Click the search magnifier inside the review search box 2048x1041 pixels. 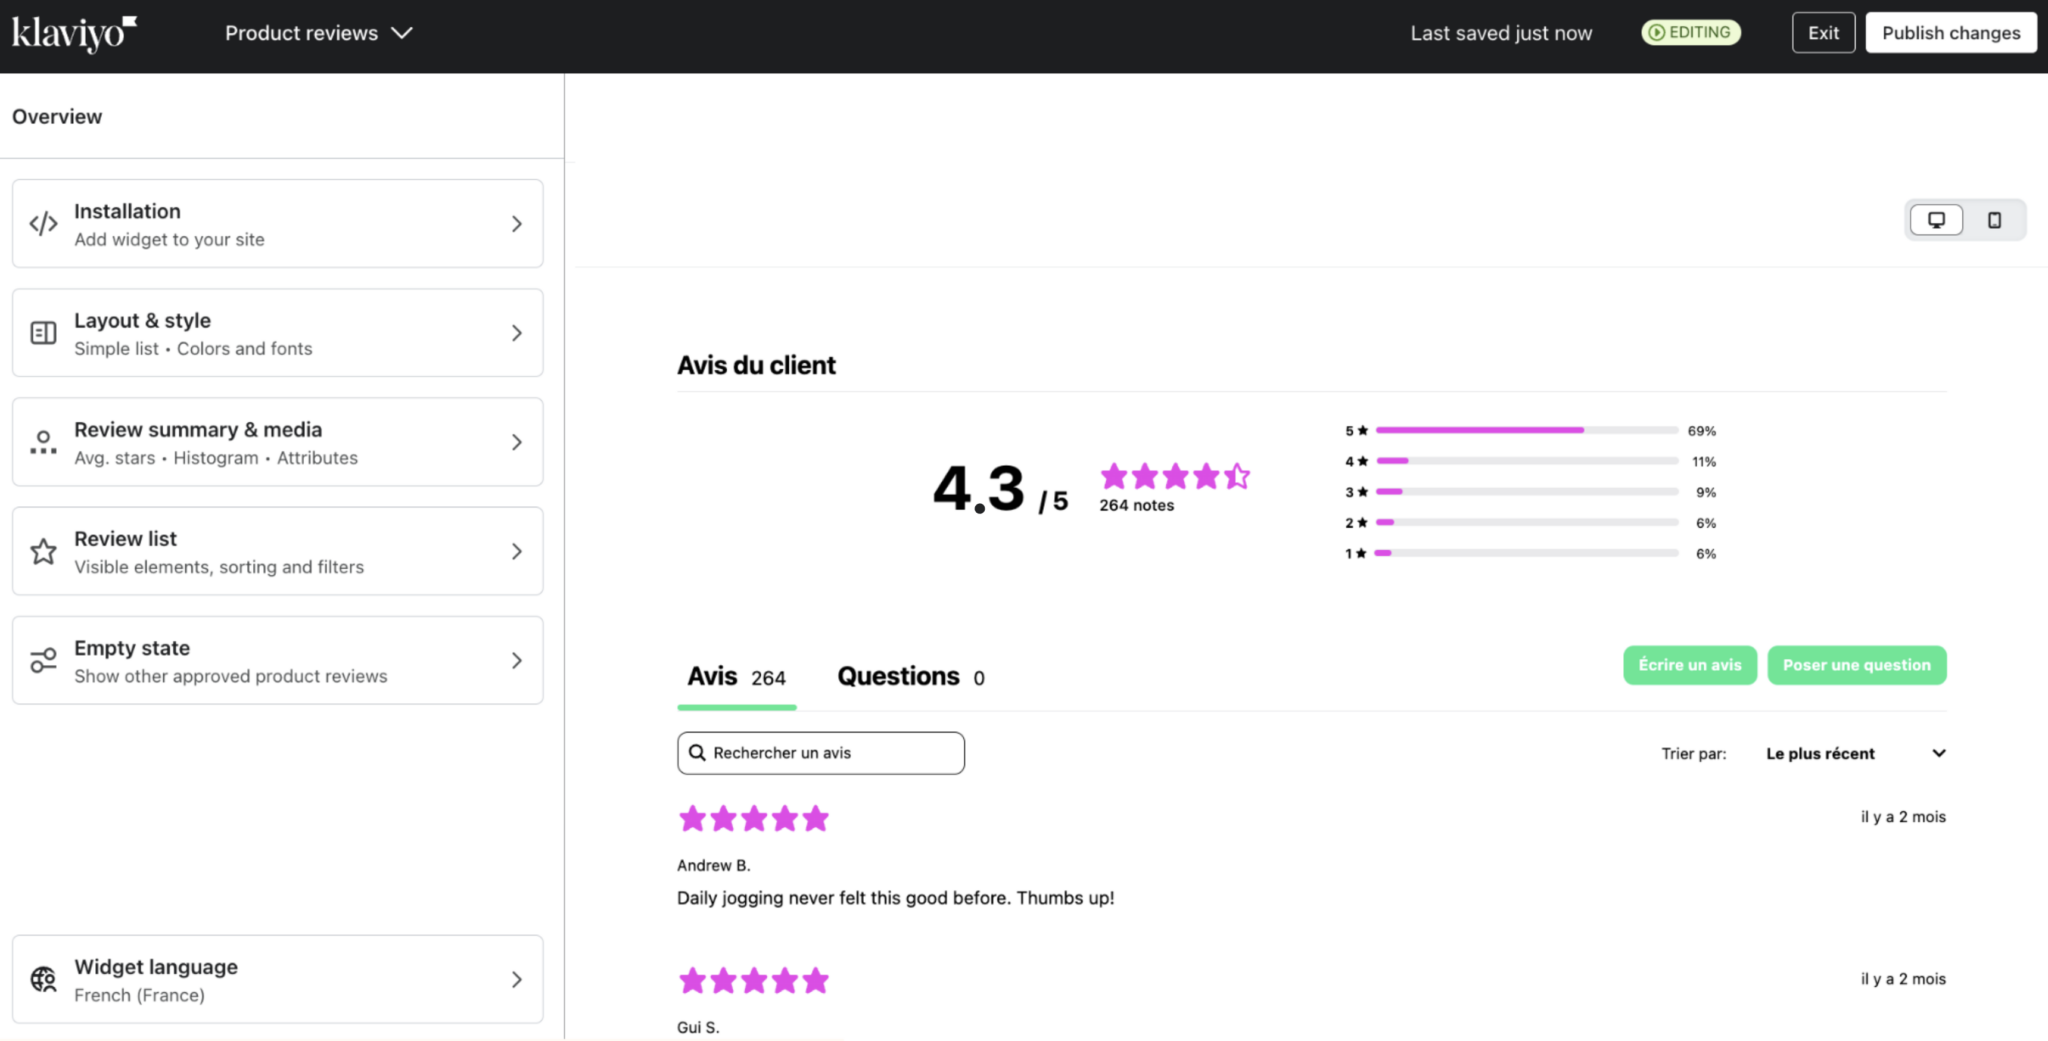click(698, 752)
